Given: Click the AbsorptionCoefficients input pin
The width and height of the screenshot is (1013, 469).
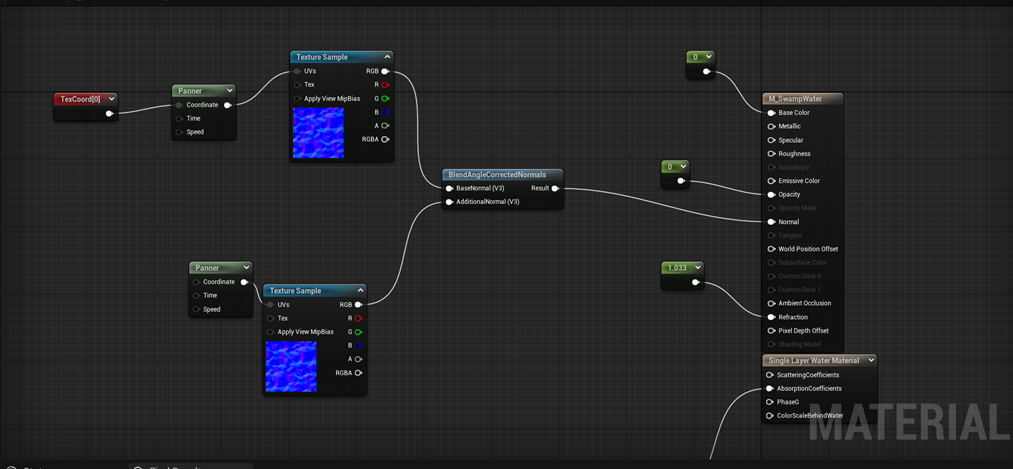Looking at the screenshot, I should click(x=770, y=388).
